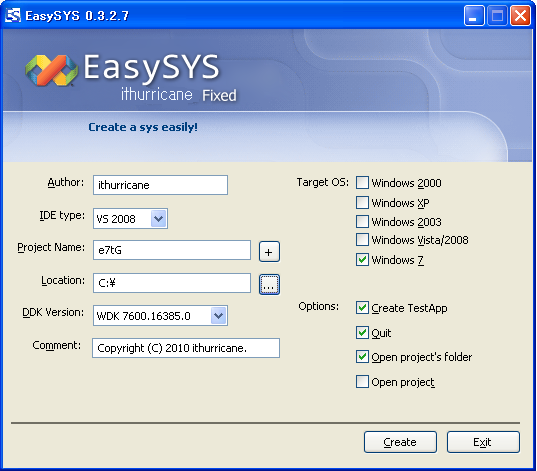
Task: Click in the Project Name field
Action: click(172, 250)
